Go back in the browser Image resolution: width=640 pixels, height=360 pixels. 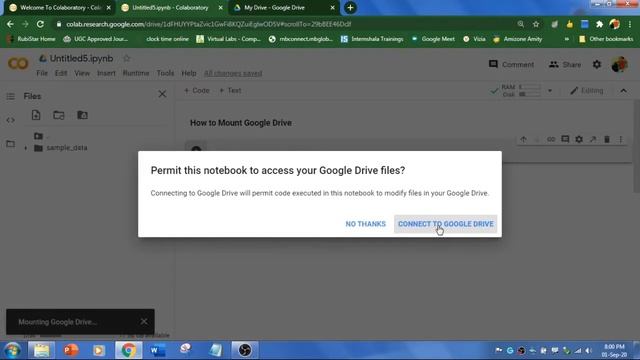10,24
